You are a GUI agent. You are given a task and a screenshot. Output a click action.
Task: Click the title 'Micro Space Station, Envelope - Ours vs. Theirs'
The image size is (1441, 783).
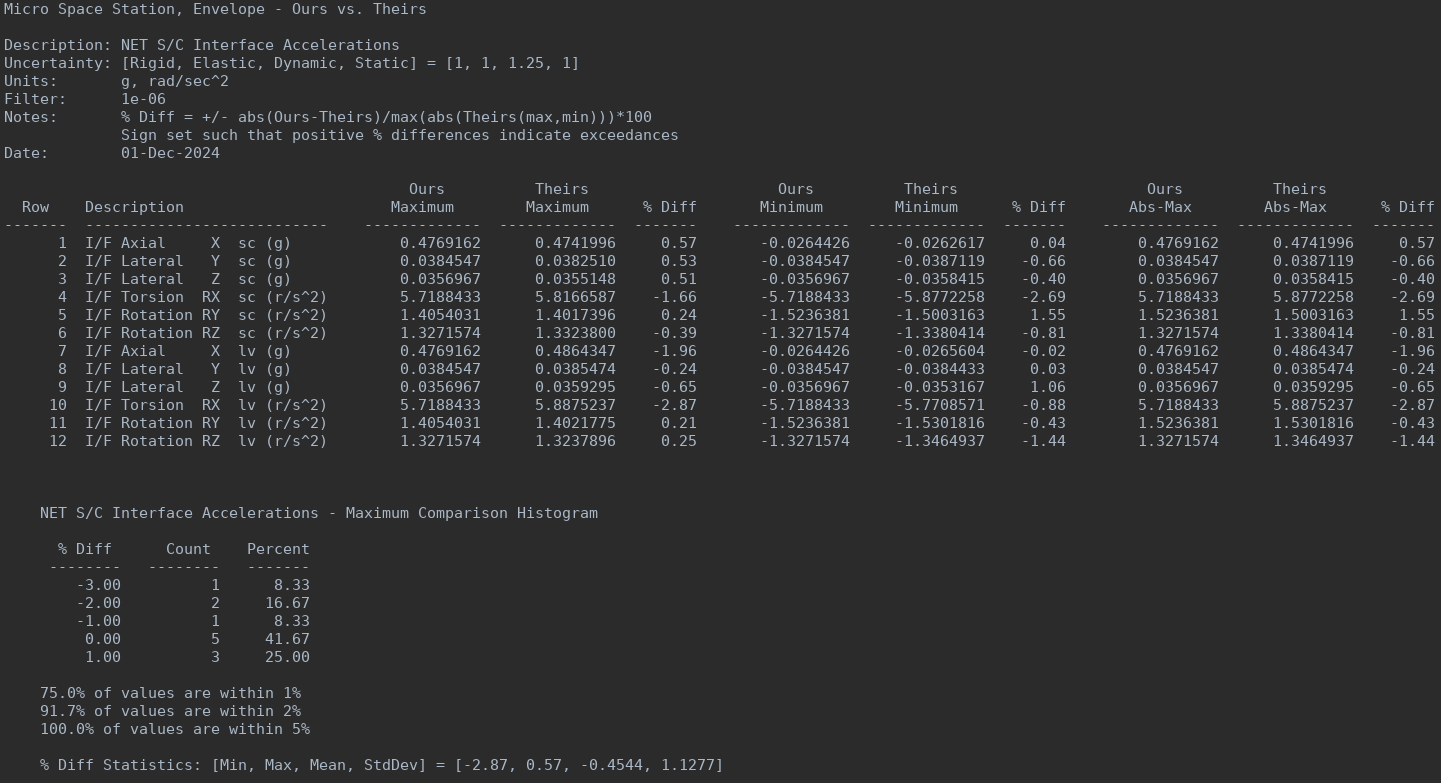click(x=215, y=9)
